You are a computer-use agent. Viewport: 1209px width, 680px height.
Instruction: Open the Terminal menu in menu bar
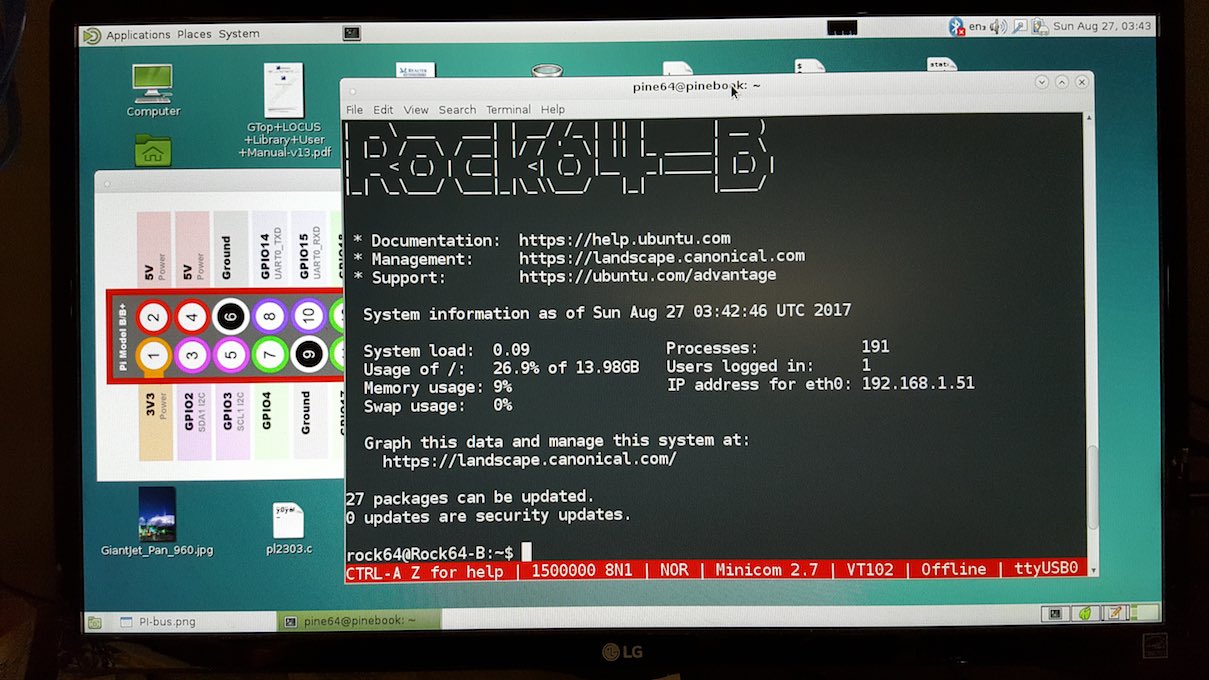pos(508,110)
